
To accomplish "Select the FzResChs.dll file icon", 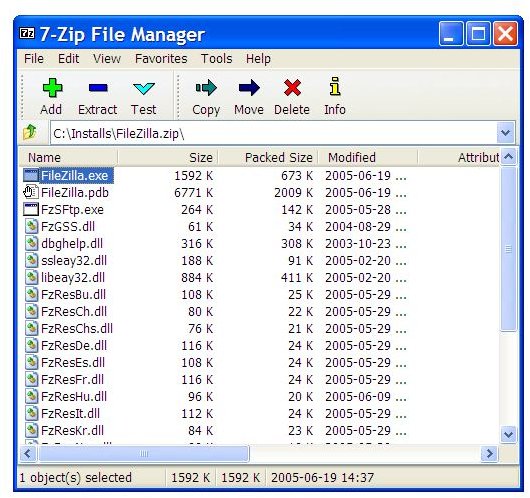I will coord(31,328).
